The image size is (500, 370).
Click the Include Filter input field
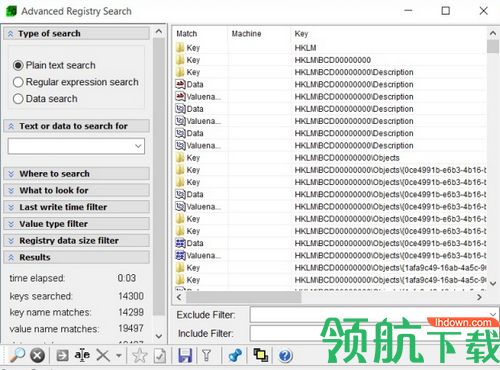374,333
